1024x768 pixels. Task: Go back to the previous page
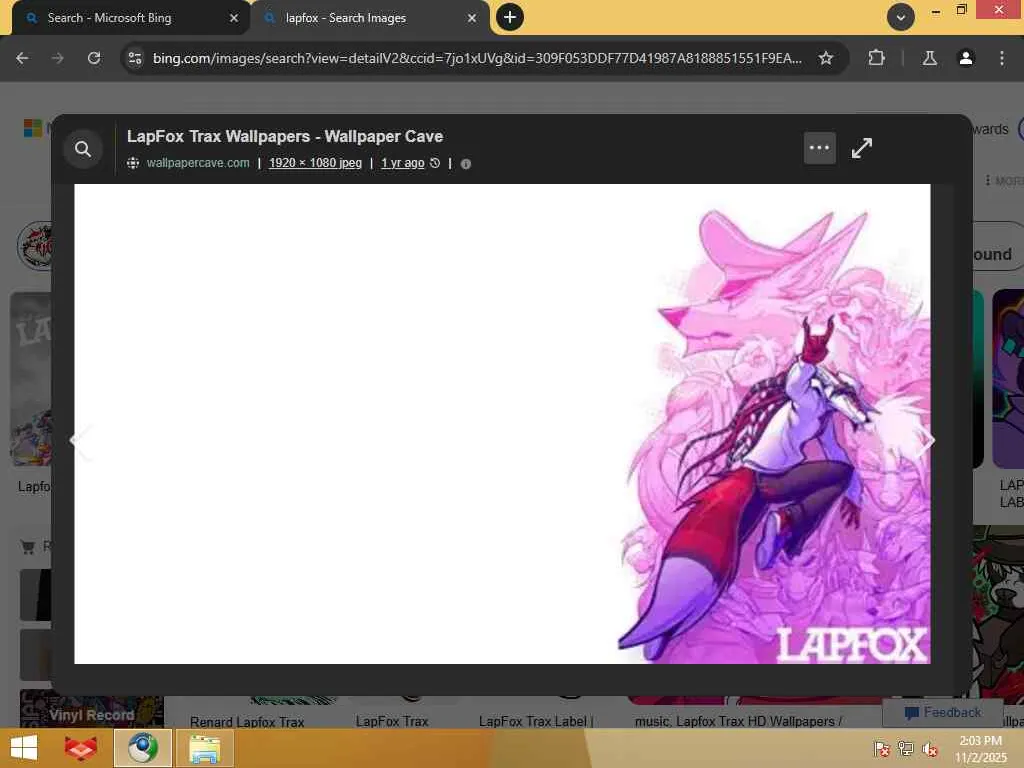click(22, 58)
